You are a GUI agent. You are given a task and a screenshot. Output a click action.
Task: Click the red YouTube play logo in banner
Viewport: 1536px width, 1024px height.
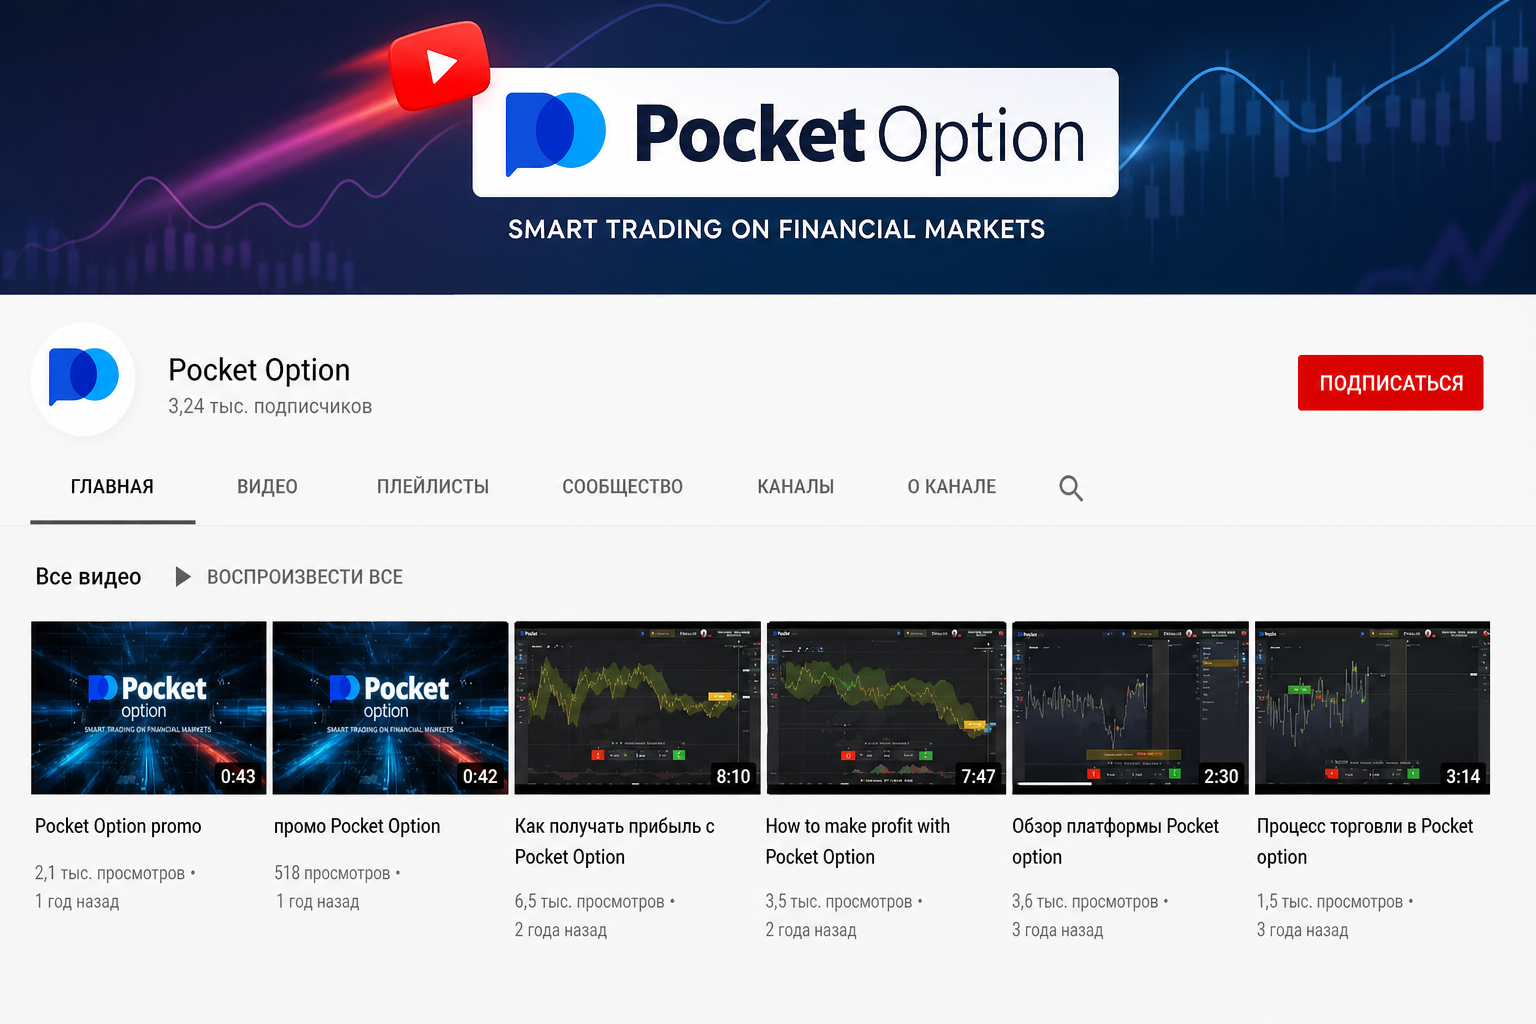click(440, 66)
